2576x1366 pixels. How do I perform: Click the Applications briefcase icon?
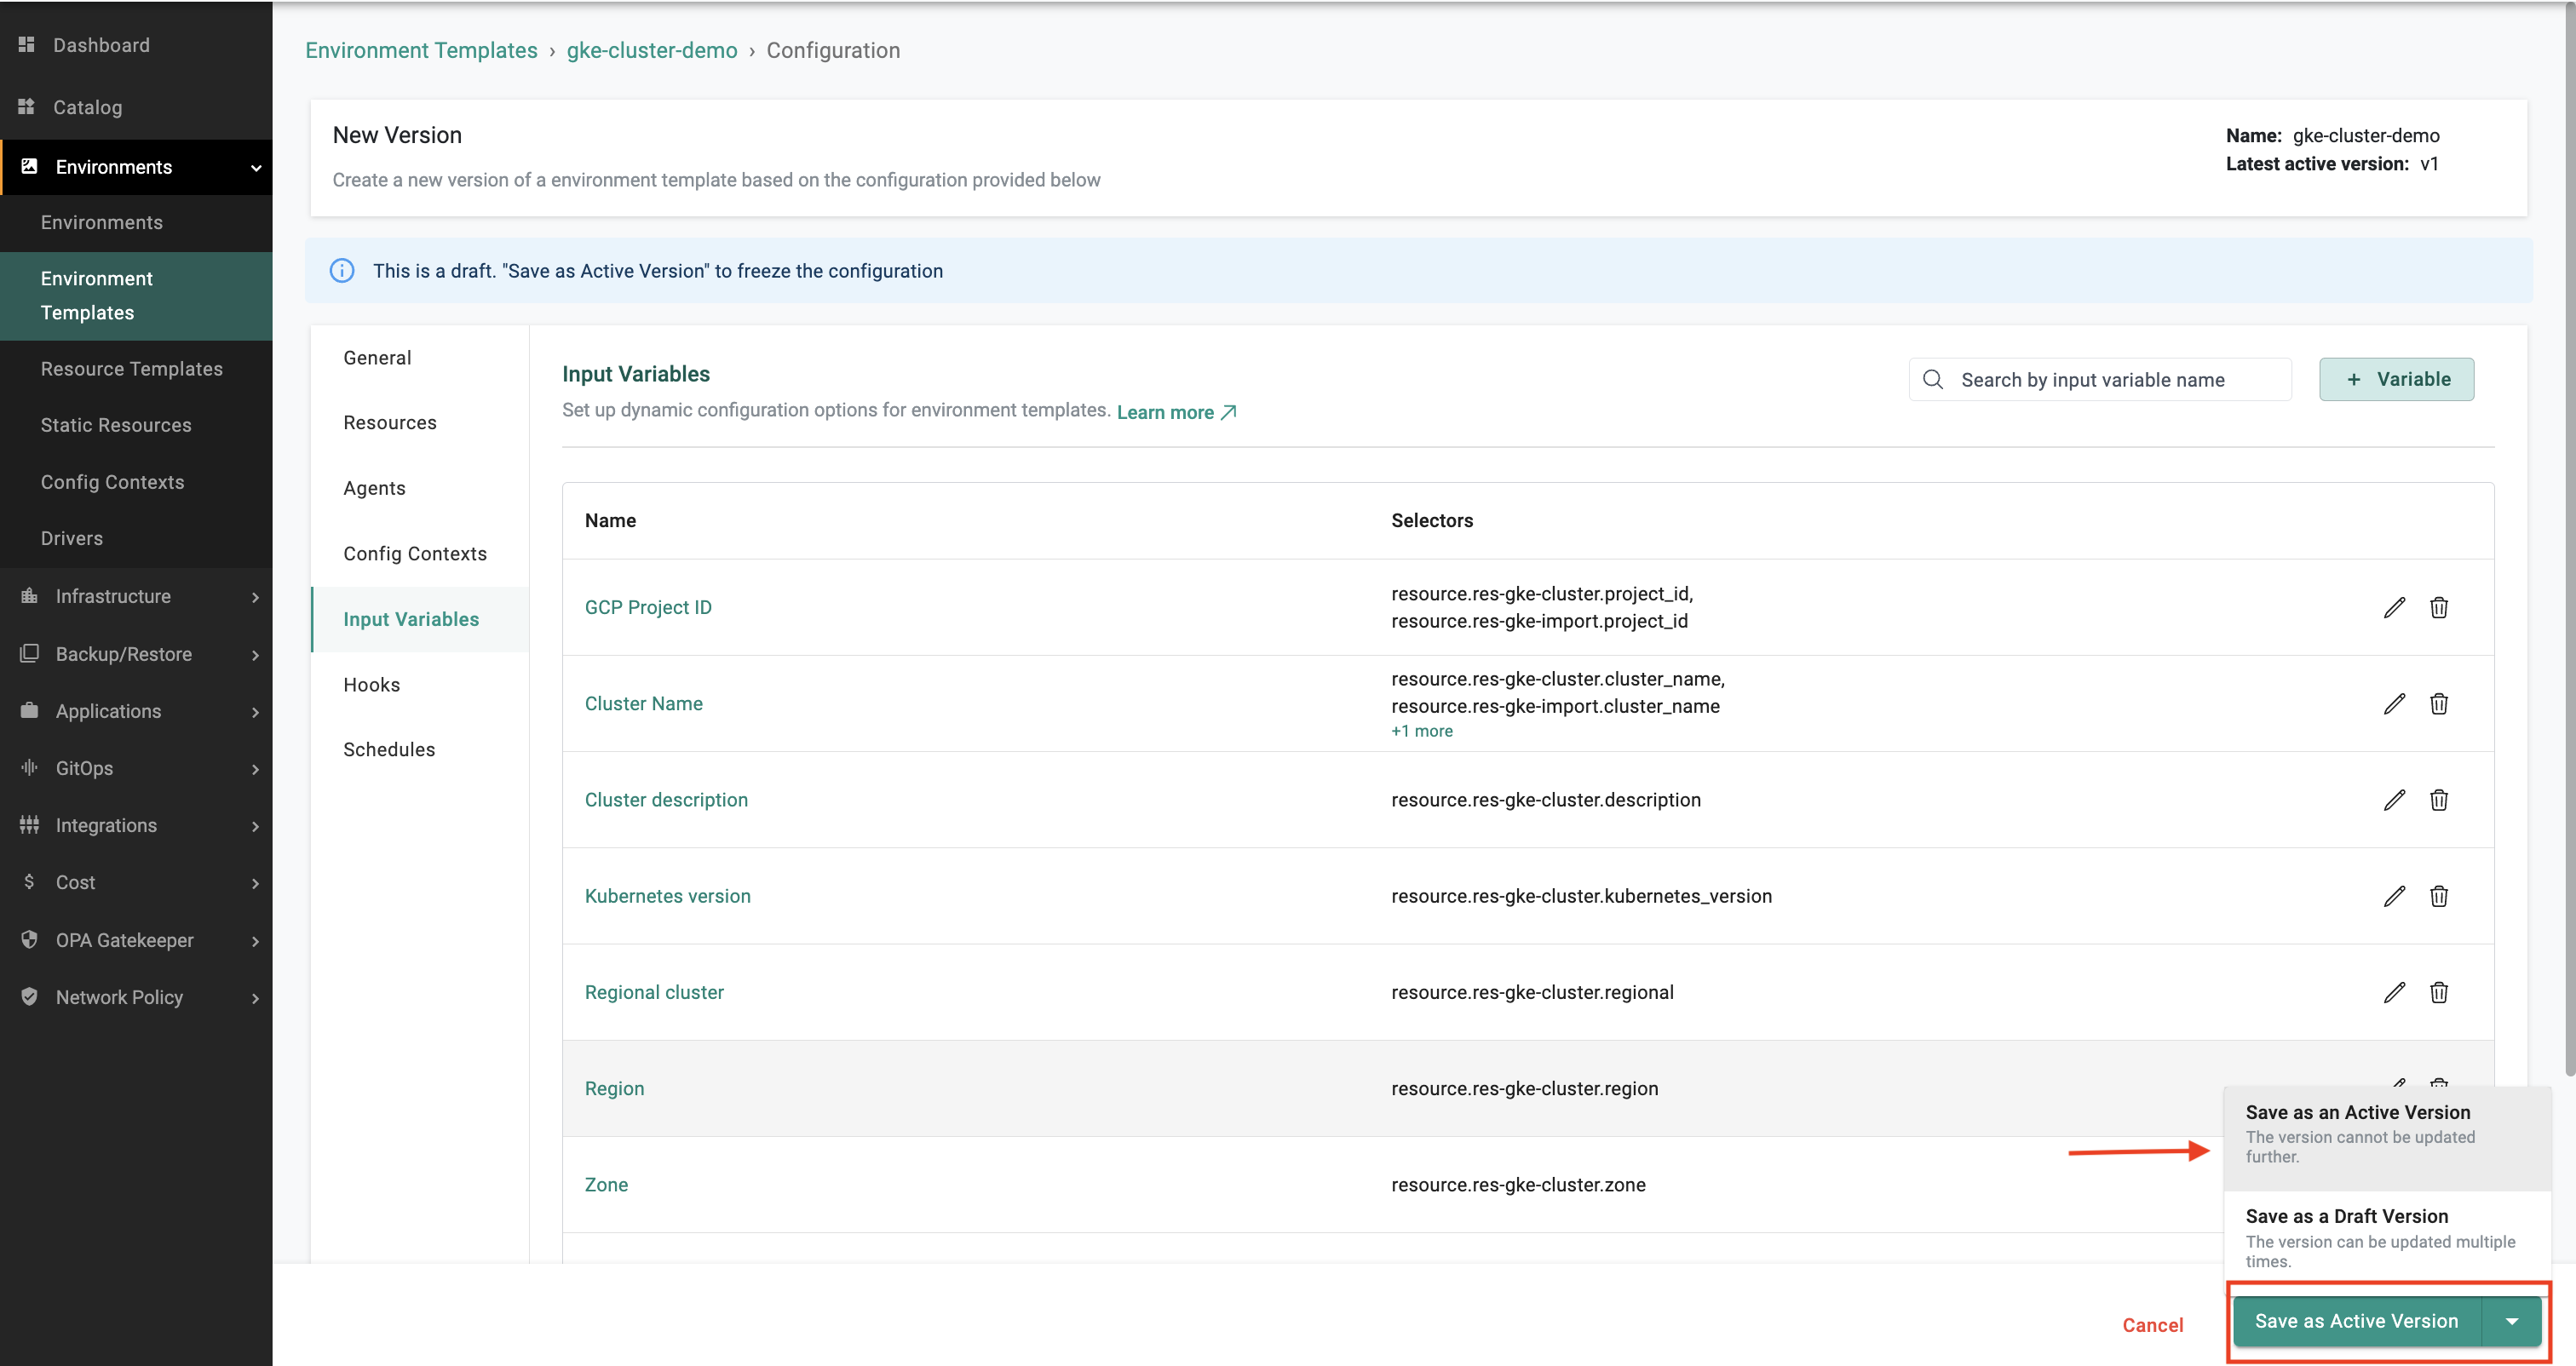(30, 711)
